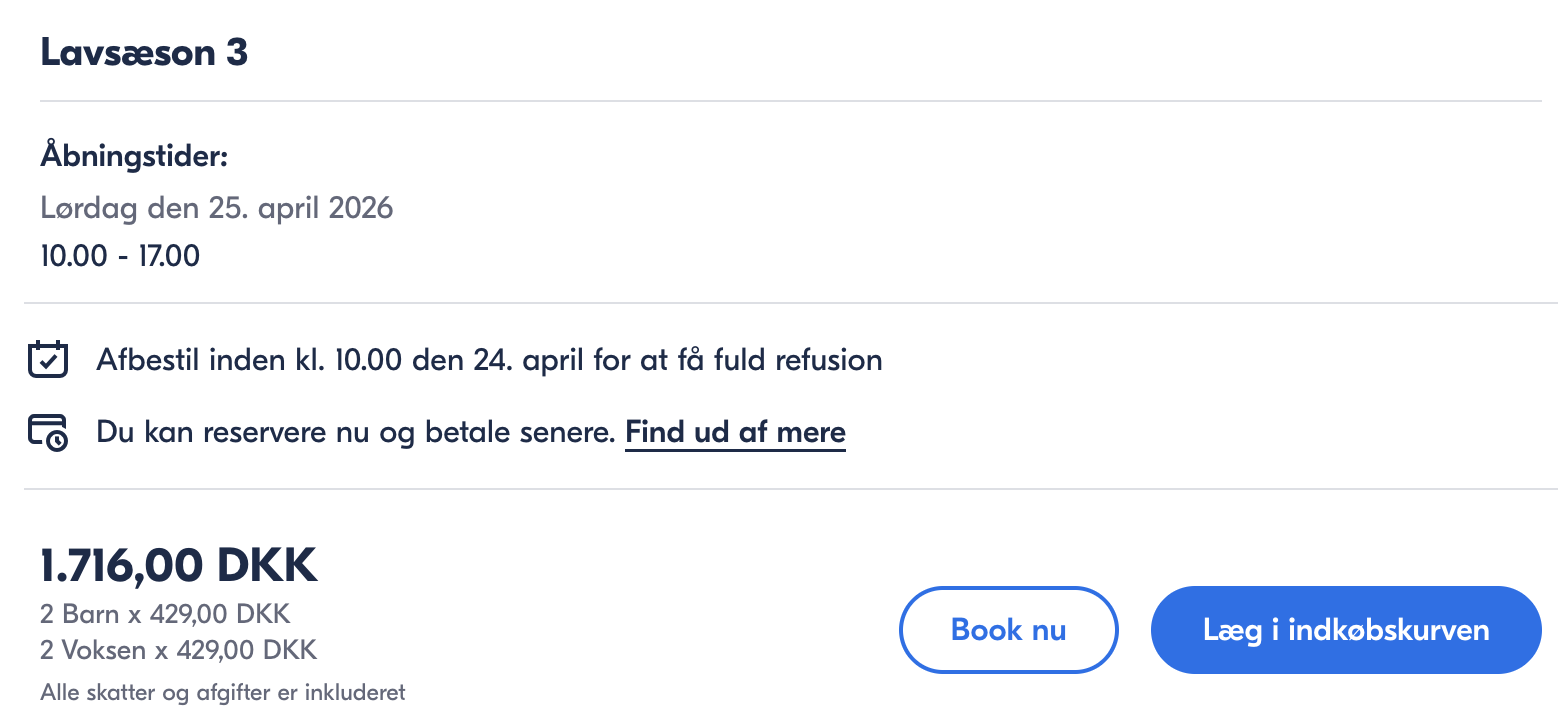1558x718 pixels.
Task: Click the opening hours '10.00 - 17.00'
Action: click(120, 256)
